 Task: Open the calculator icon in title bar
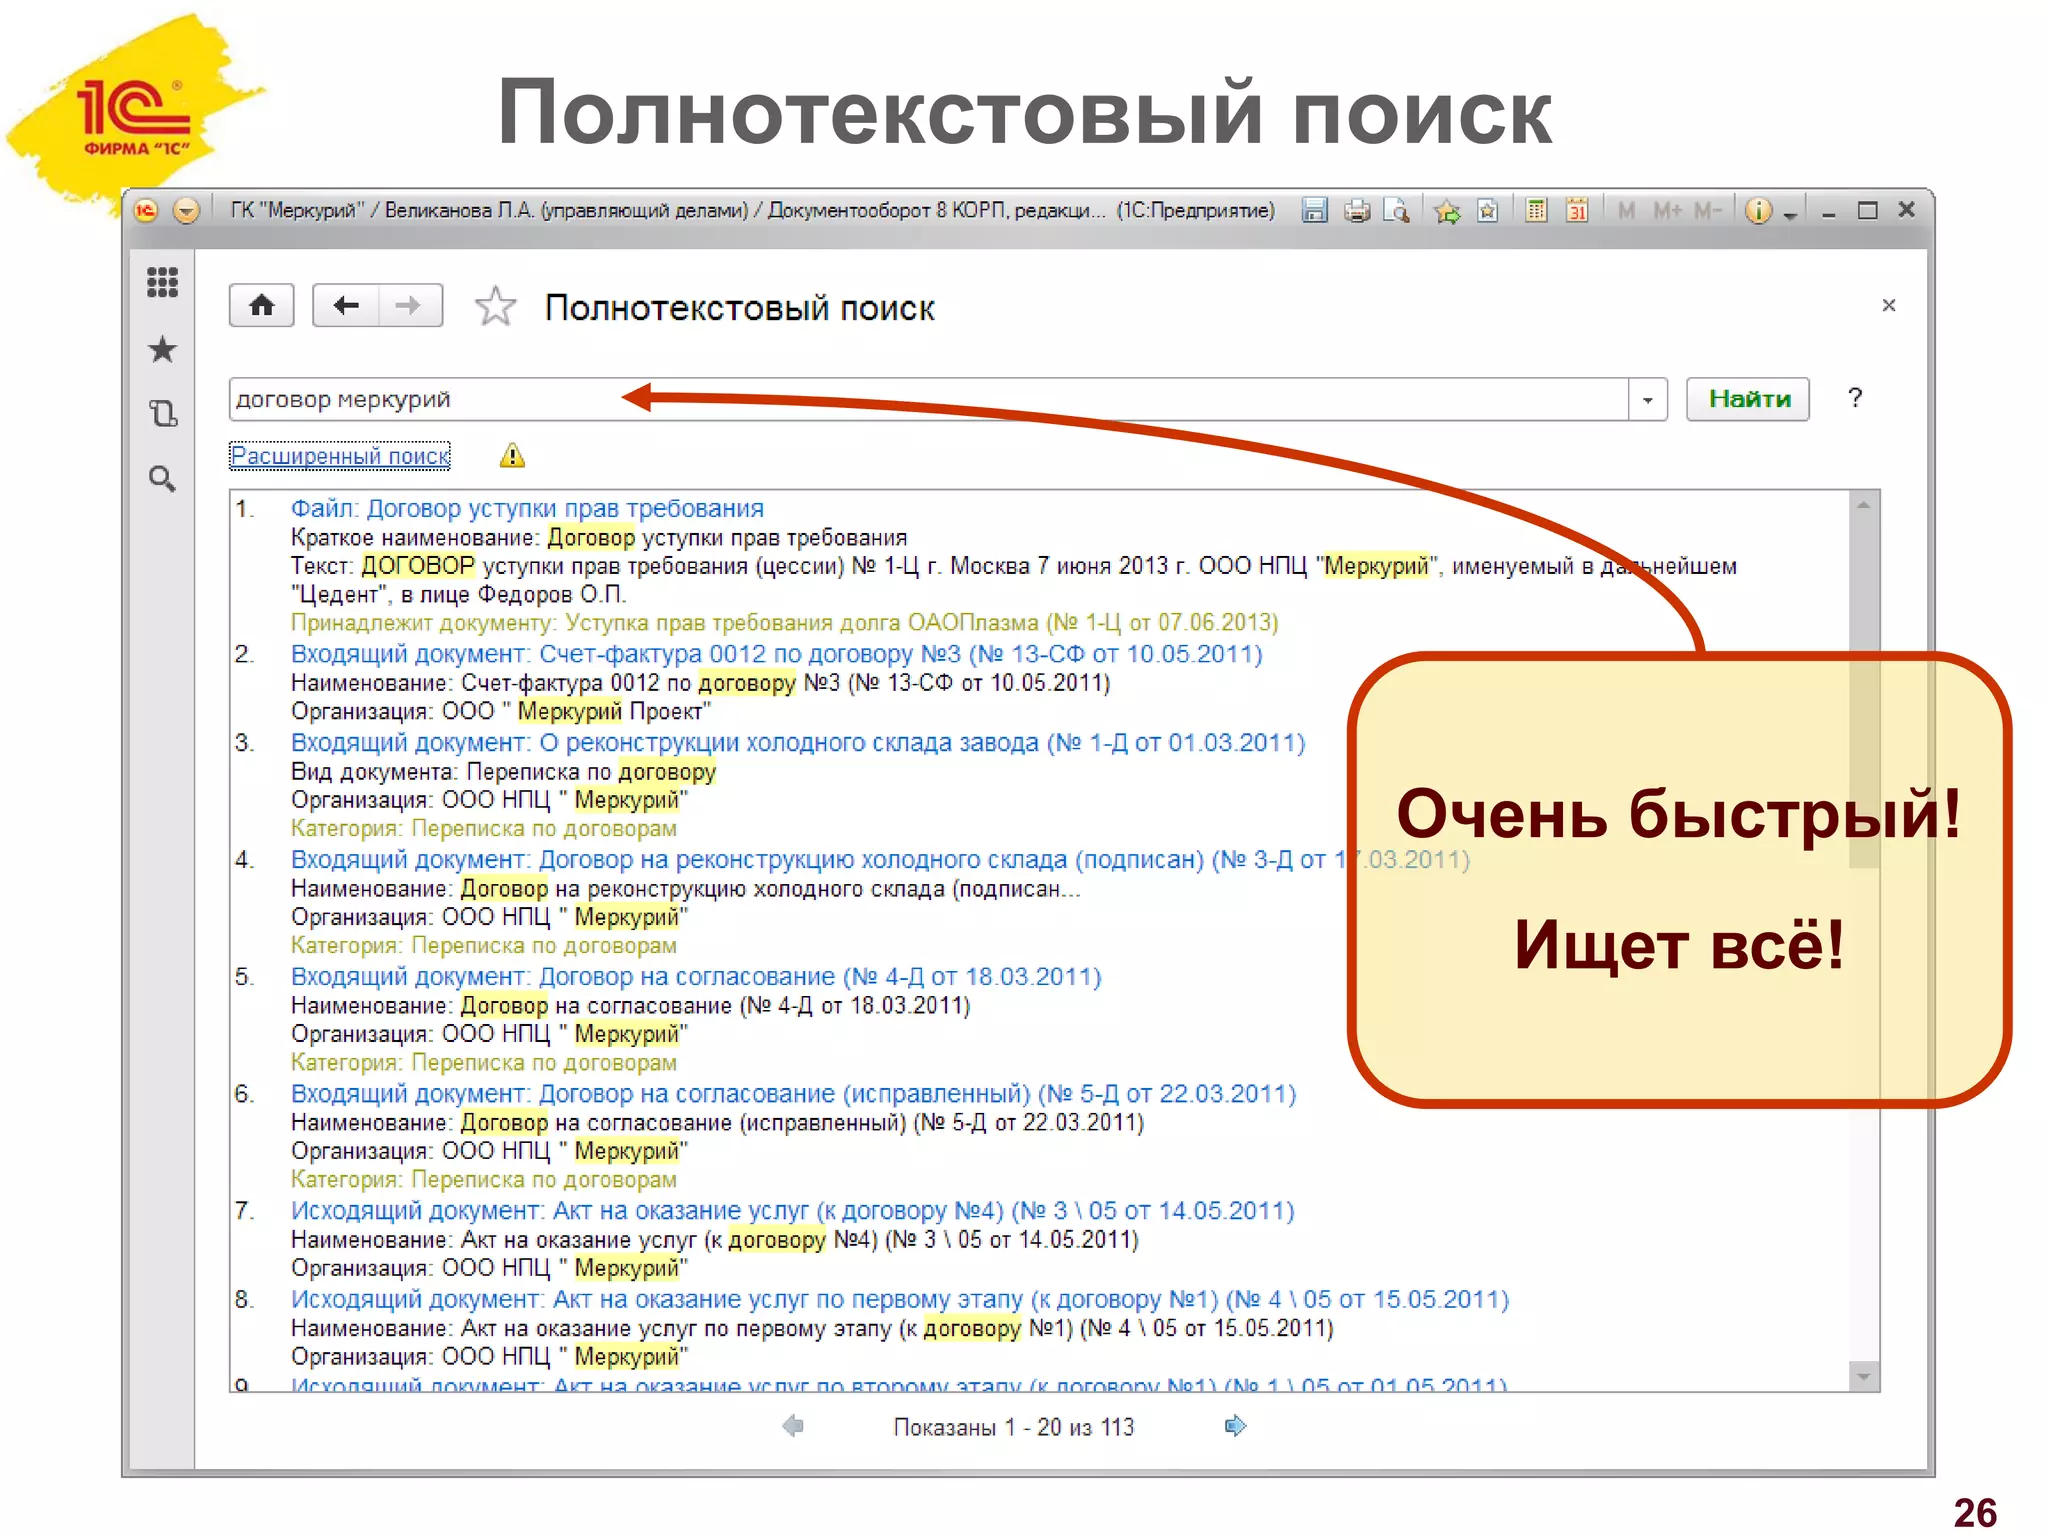[x=1536, y=211]
